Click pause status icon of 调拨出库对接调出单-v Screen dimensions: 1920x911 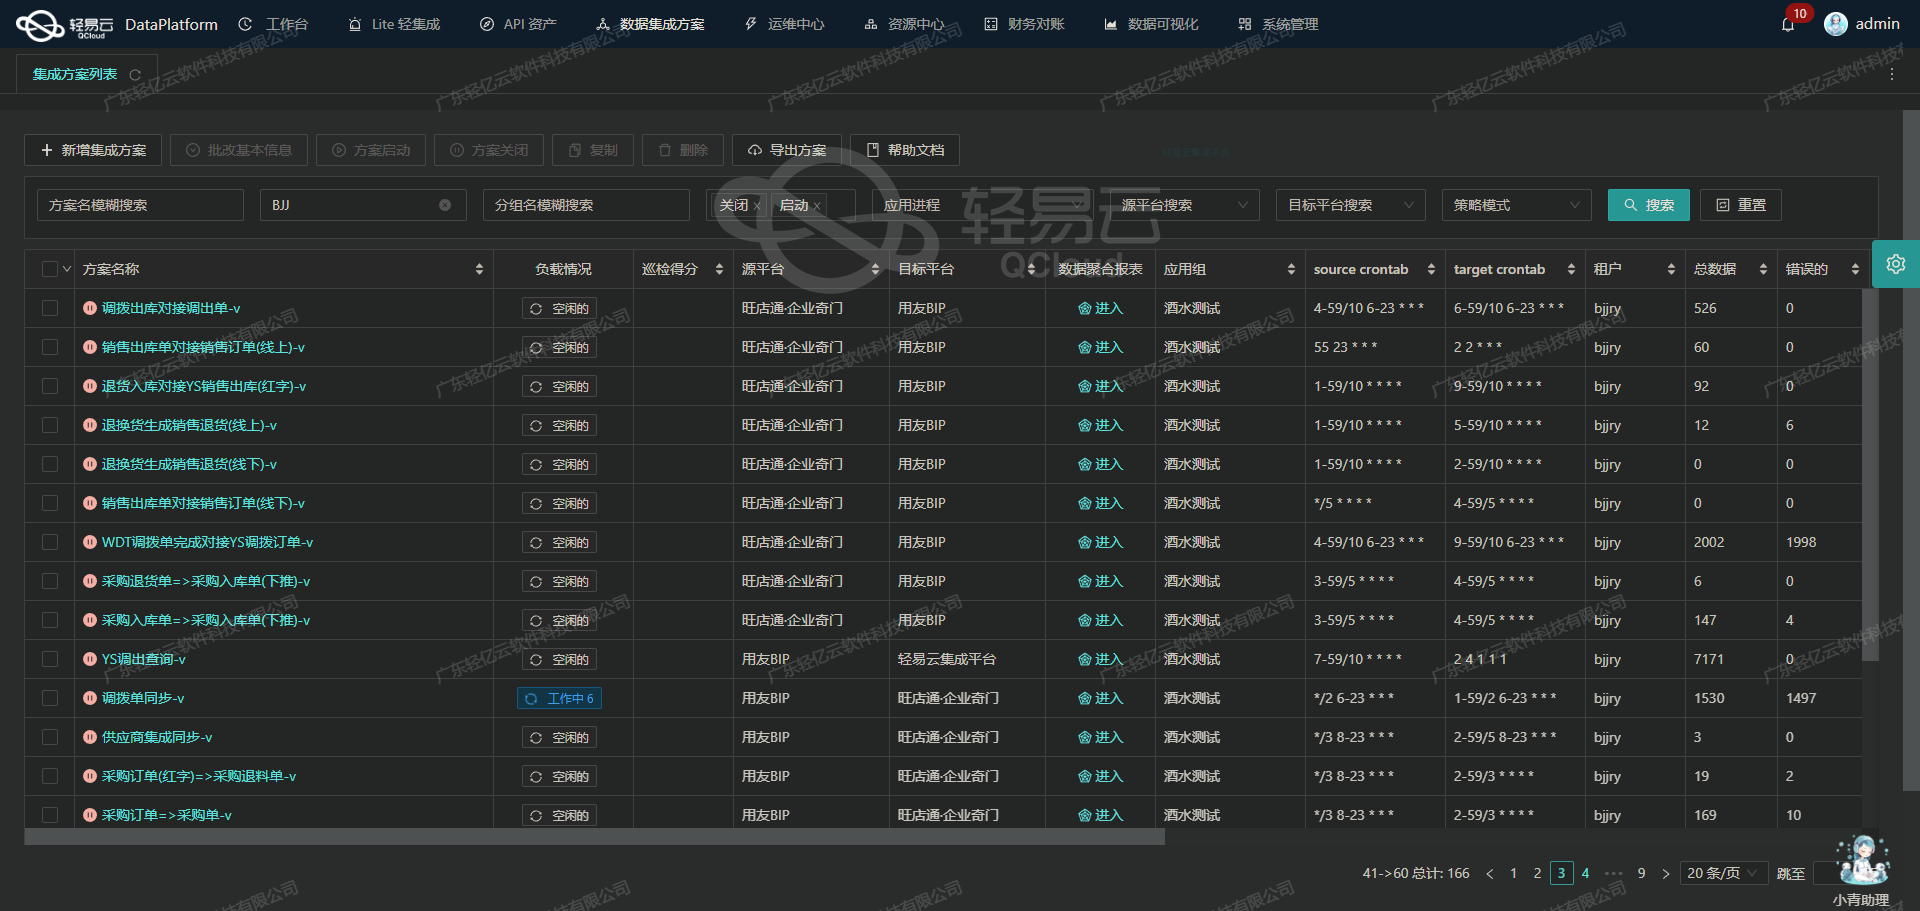pos(90,308)
